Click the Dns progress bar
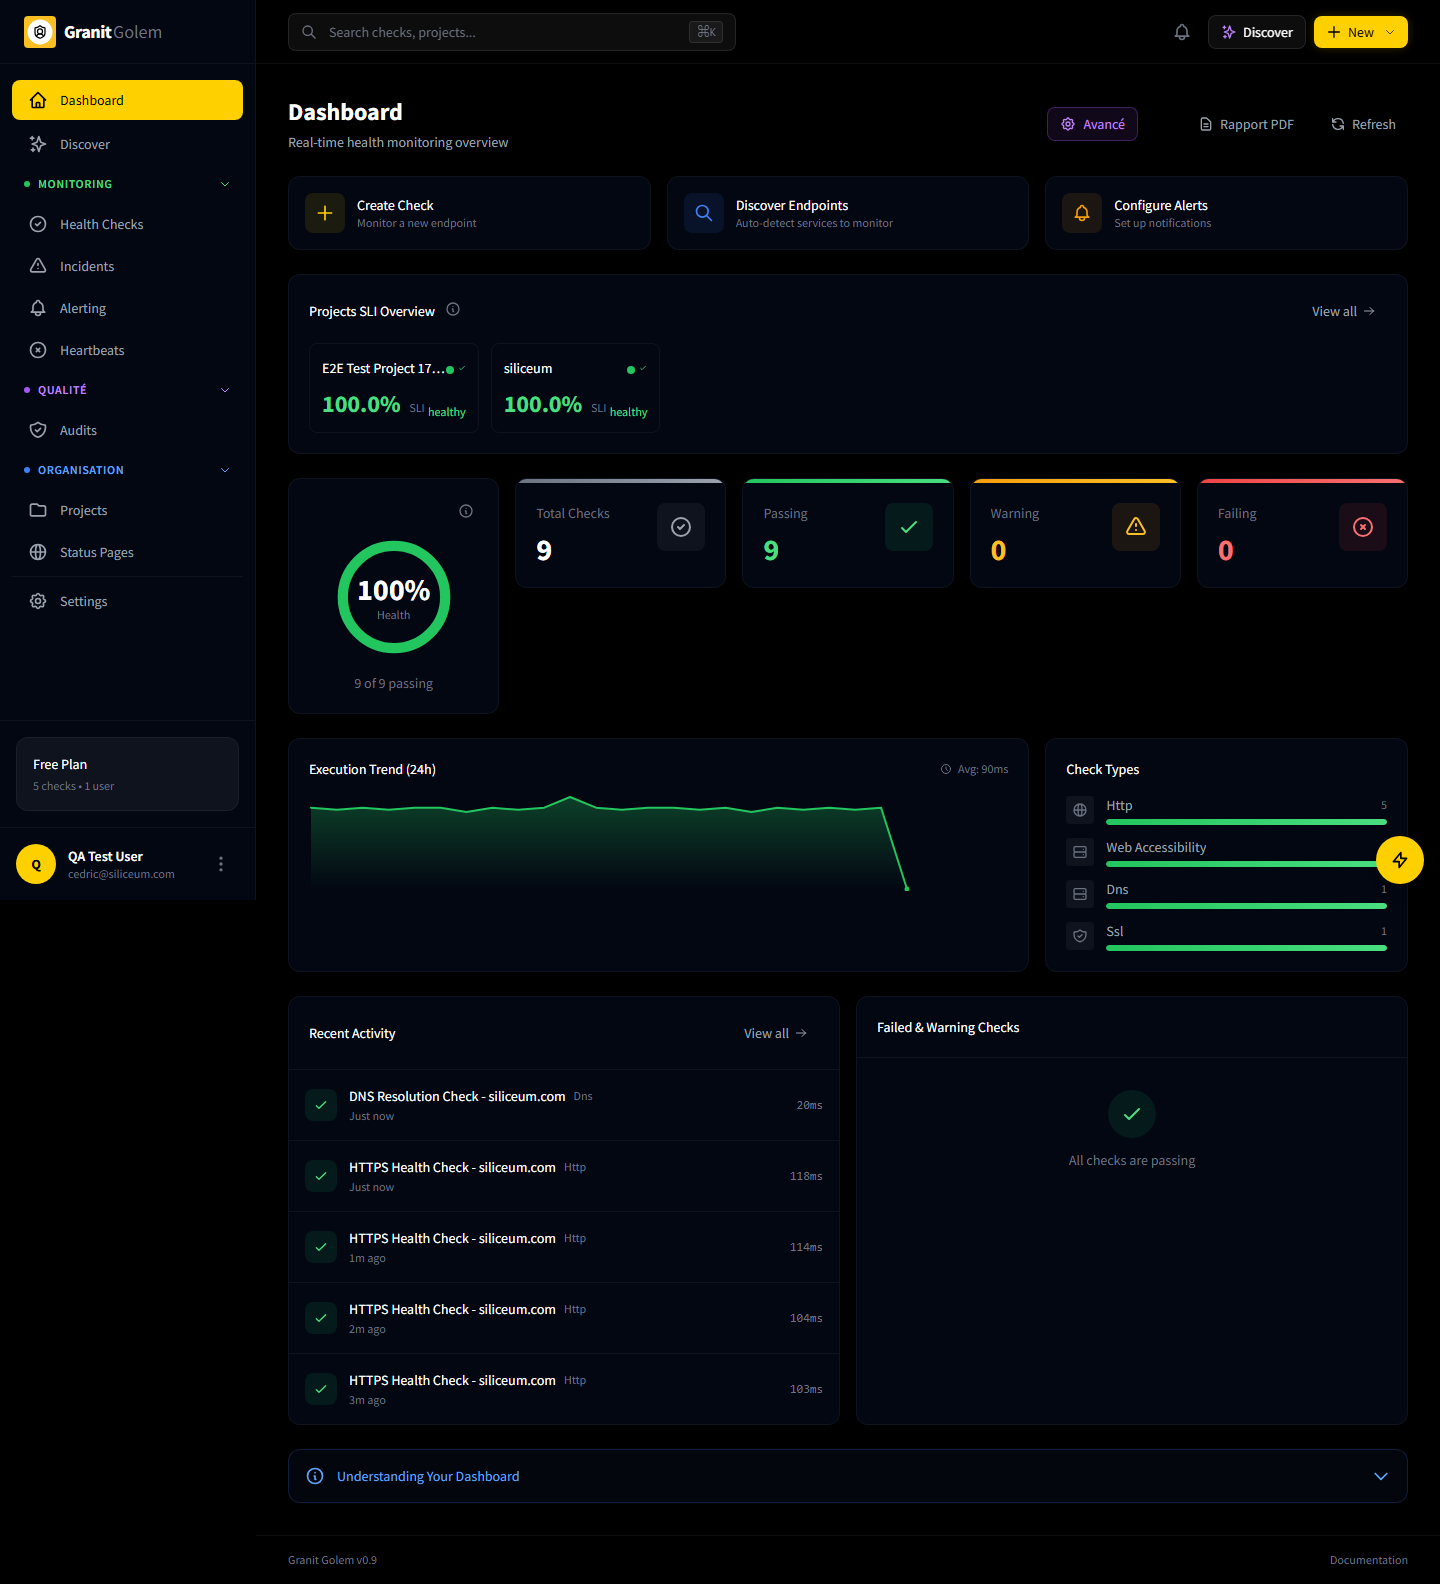Image resolution: width=1440 pixels, height=1584 pixels. pyautogui.click(x=1246, y=906)
